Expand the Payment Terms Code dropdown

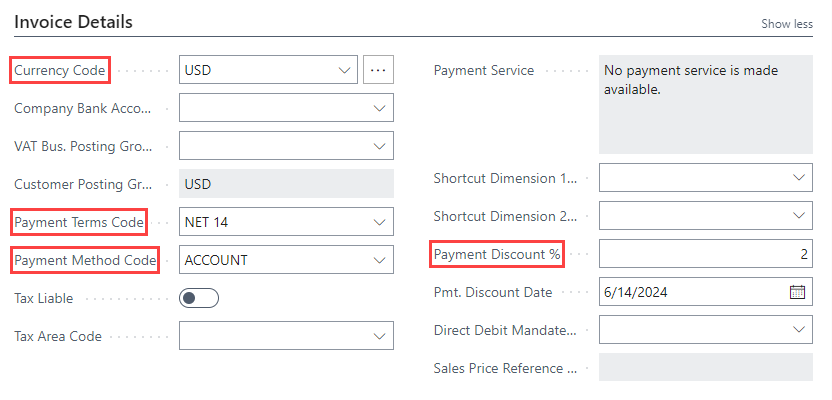[x=379, y=222]
